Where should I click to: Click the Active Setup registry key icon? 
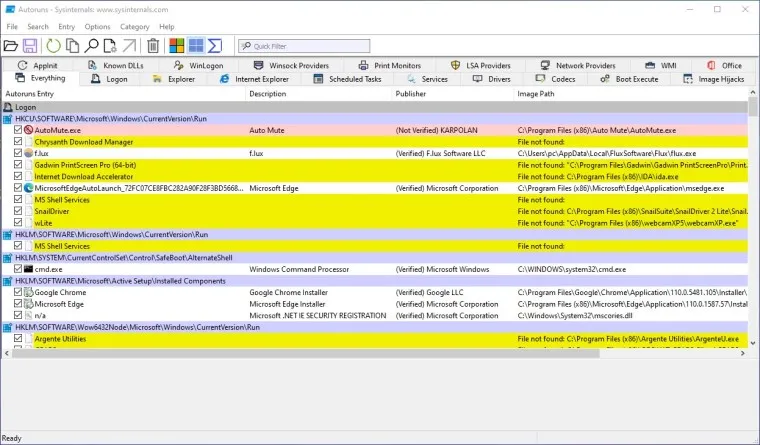coord(7,281)
